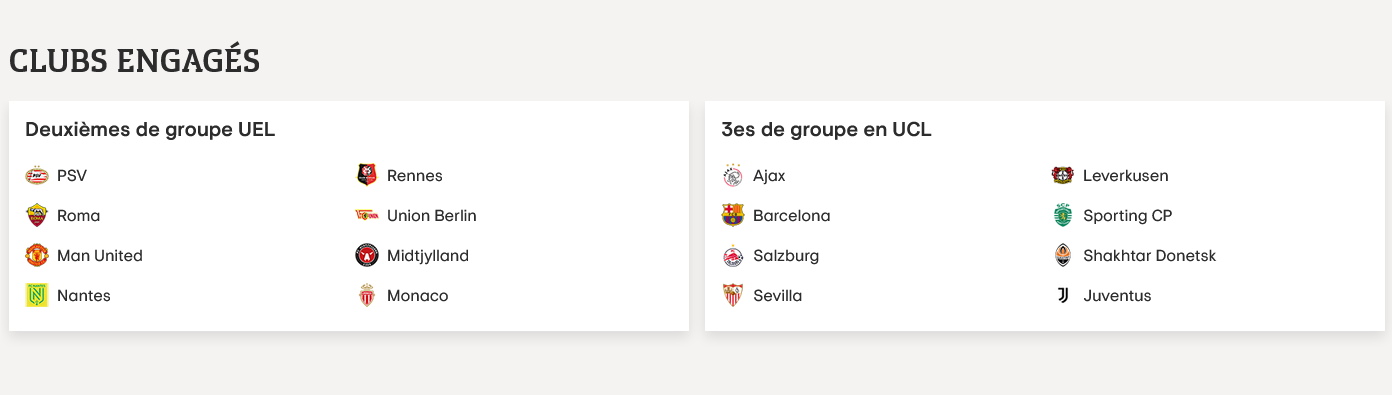Click the Ajax club crest icon
The width and height of the screenshot is (1392, 395).
(733, 176)
